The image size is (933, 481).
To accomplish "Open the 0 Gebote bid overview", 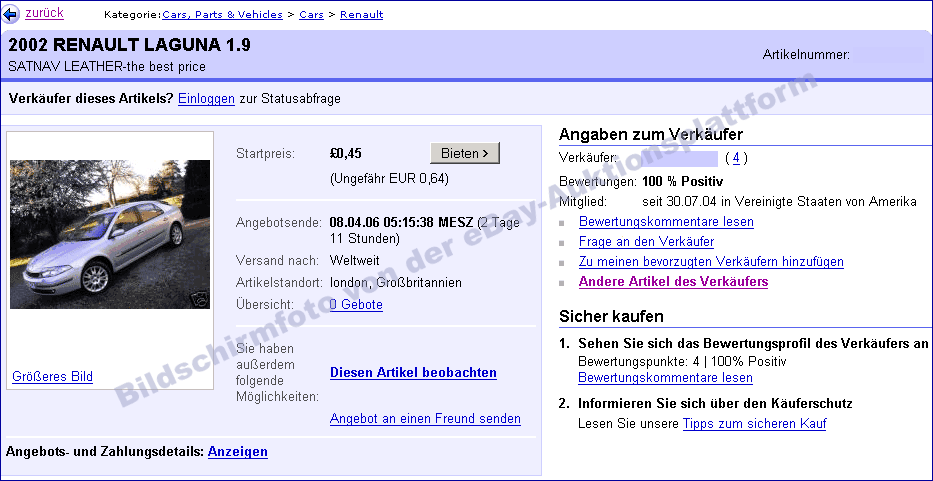I will (356, 305).
